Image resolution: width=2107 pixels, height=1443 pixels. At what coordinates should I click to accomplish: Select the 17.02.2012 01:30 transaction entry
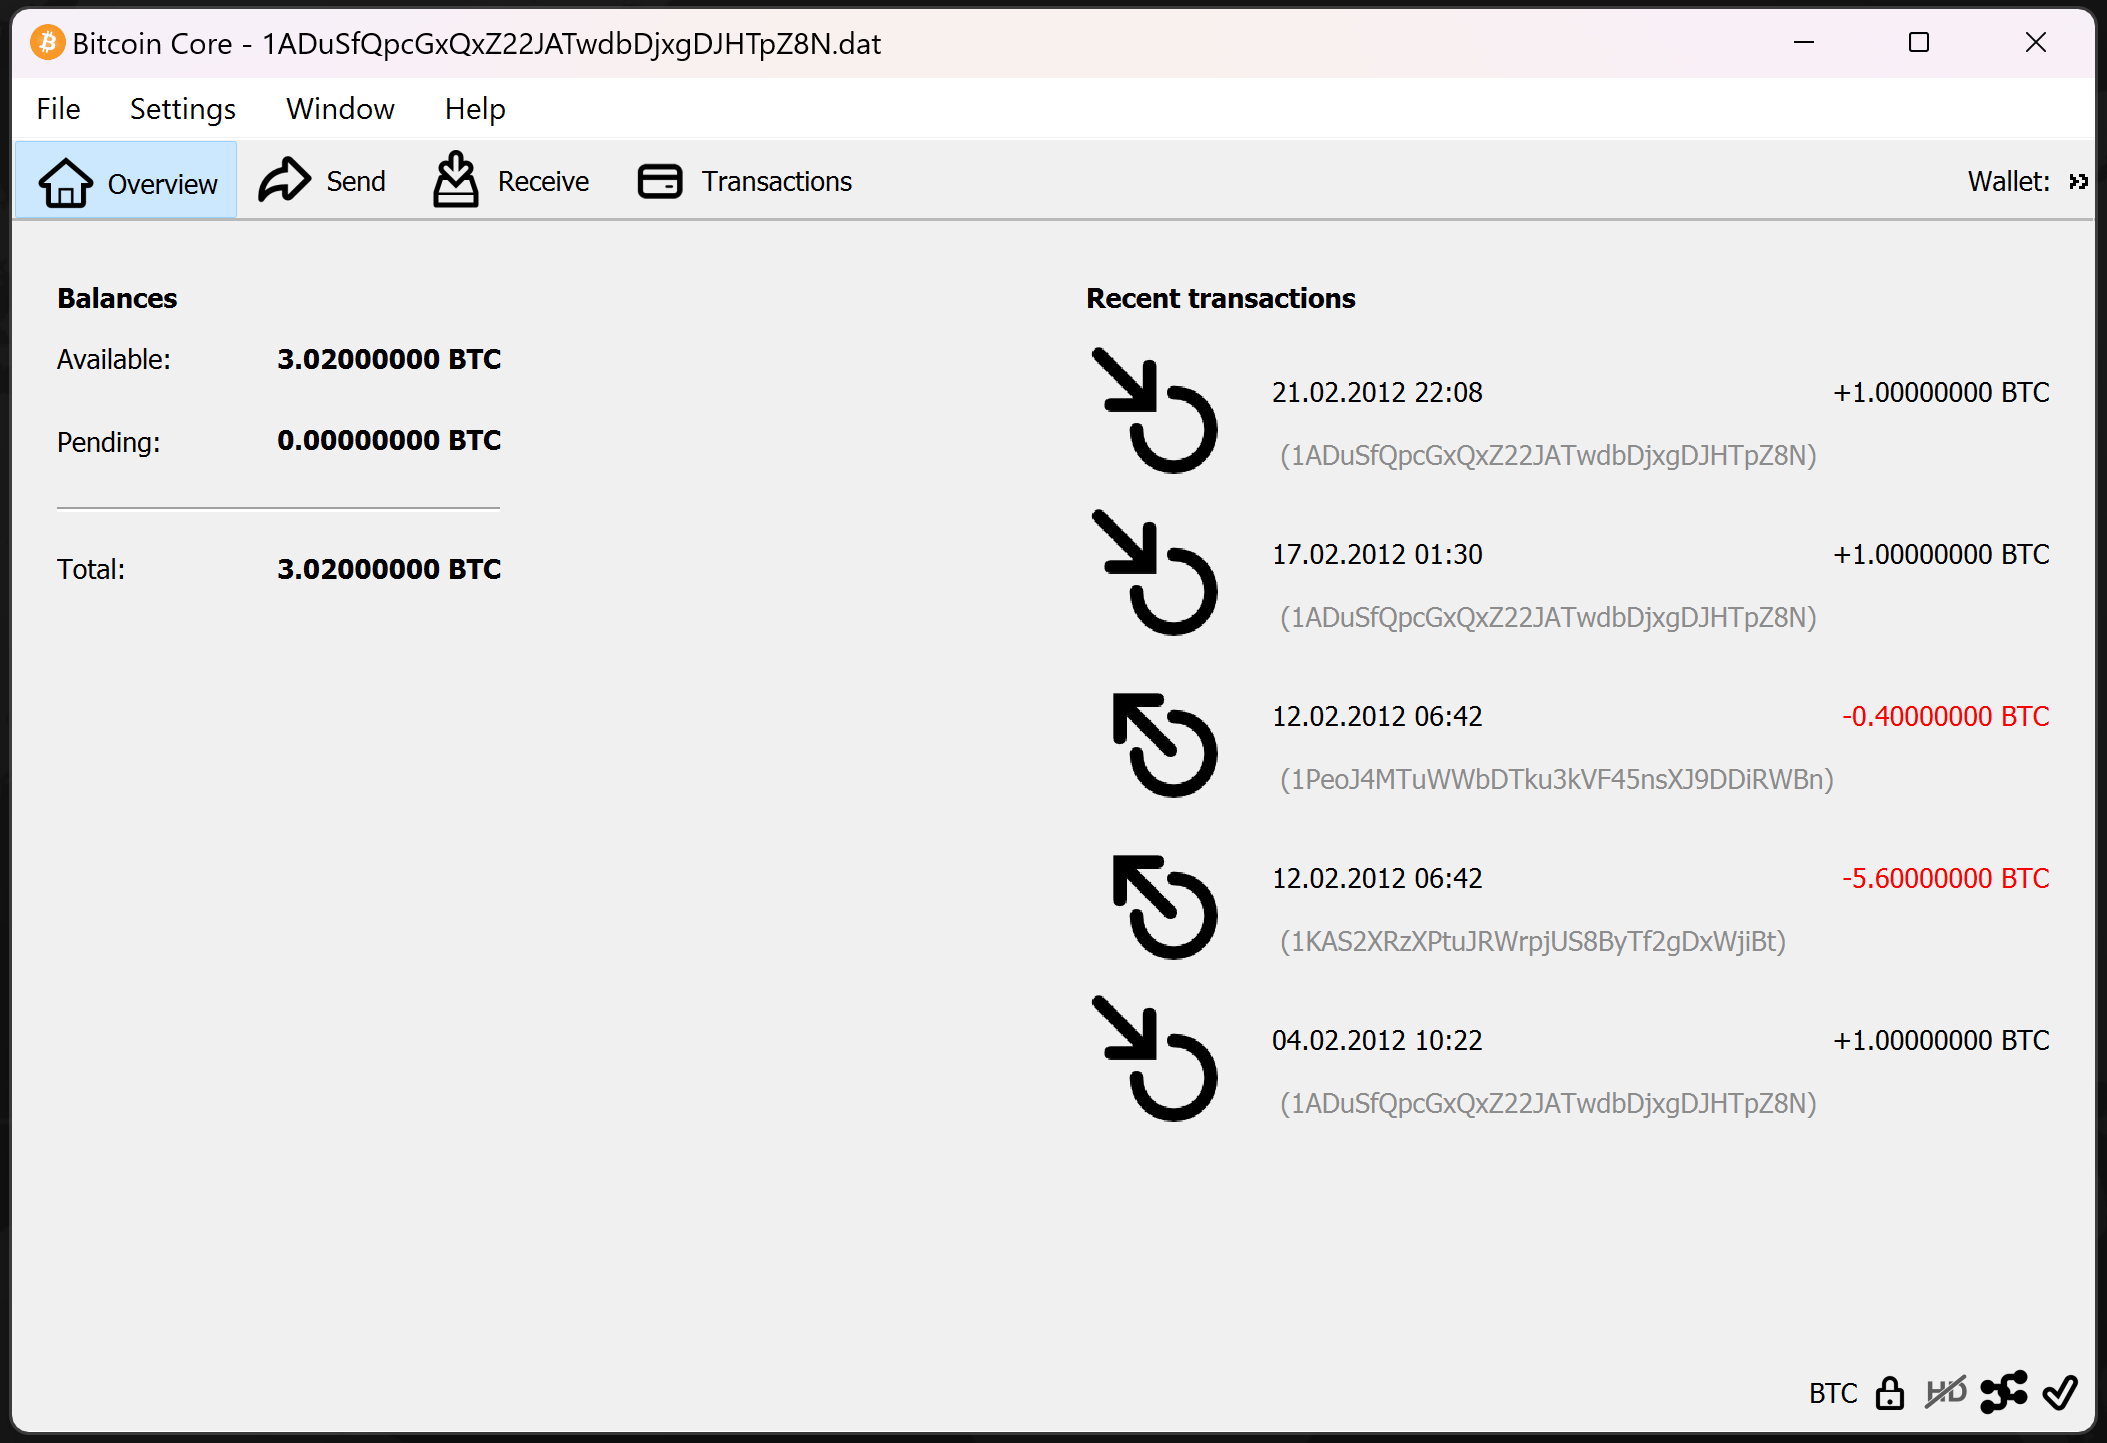pos(1377,555)
